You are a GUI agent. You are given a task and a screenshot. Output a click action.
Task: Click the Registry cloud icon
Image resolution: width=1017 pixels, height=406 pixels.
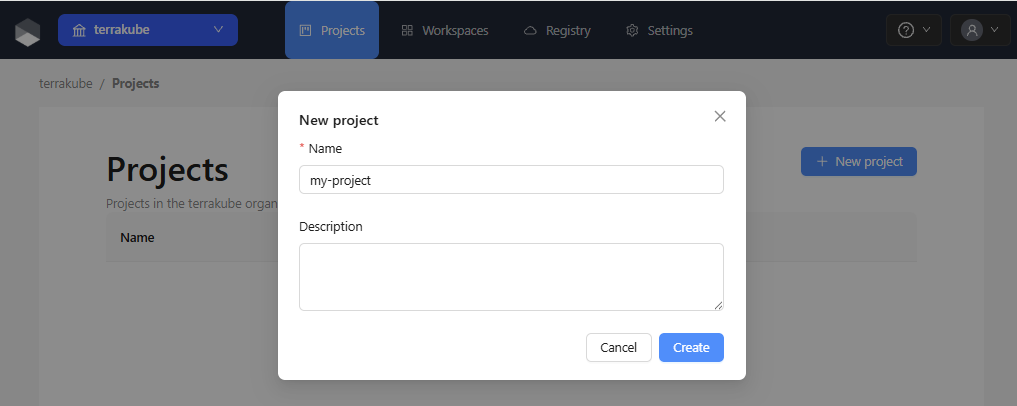click(x=531, y=30)
